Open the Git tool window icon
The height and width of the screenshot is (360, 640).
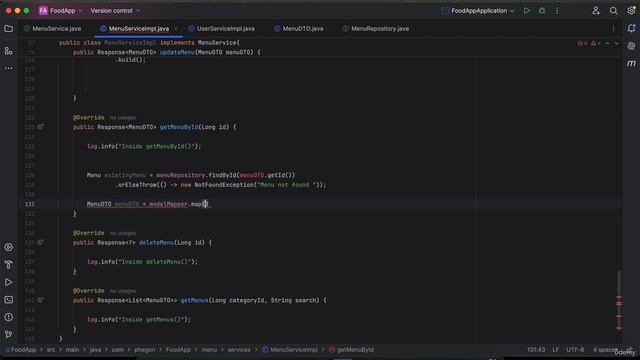point(9,335)
